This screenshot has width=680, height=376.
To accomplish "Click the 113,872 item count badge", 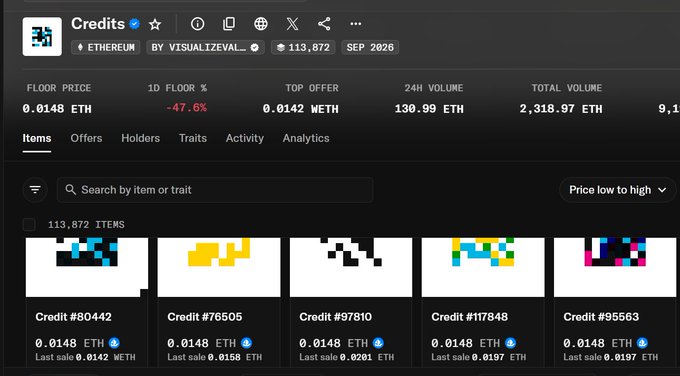I will tap(303, 47).
